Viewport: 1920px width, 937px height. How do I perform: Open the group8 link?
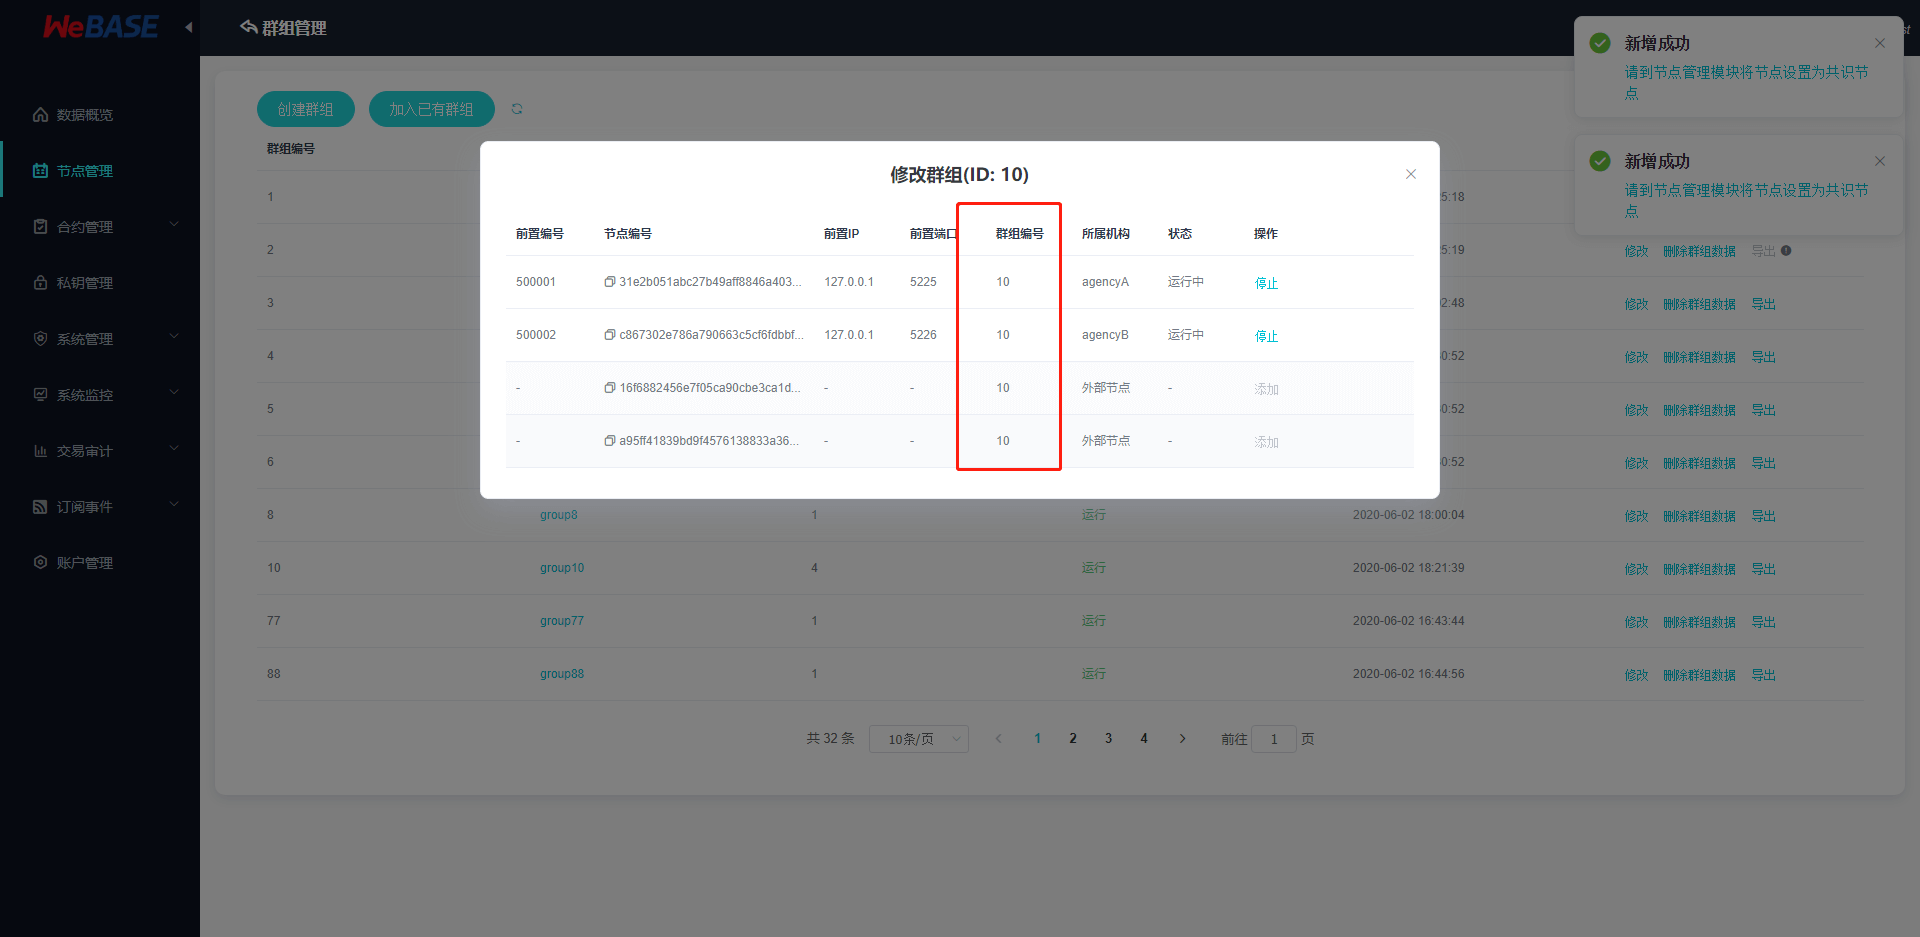559,515
